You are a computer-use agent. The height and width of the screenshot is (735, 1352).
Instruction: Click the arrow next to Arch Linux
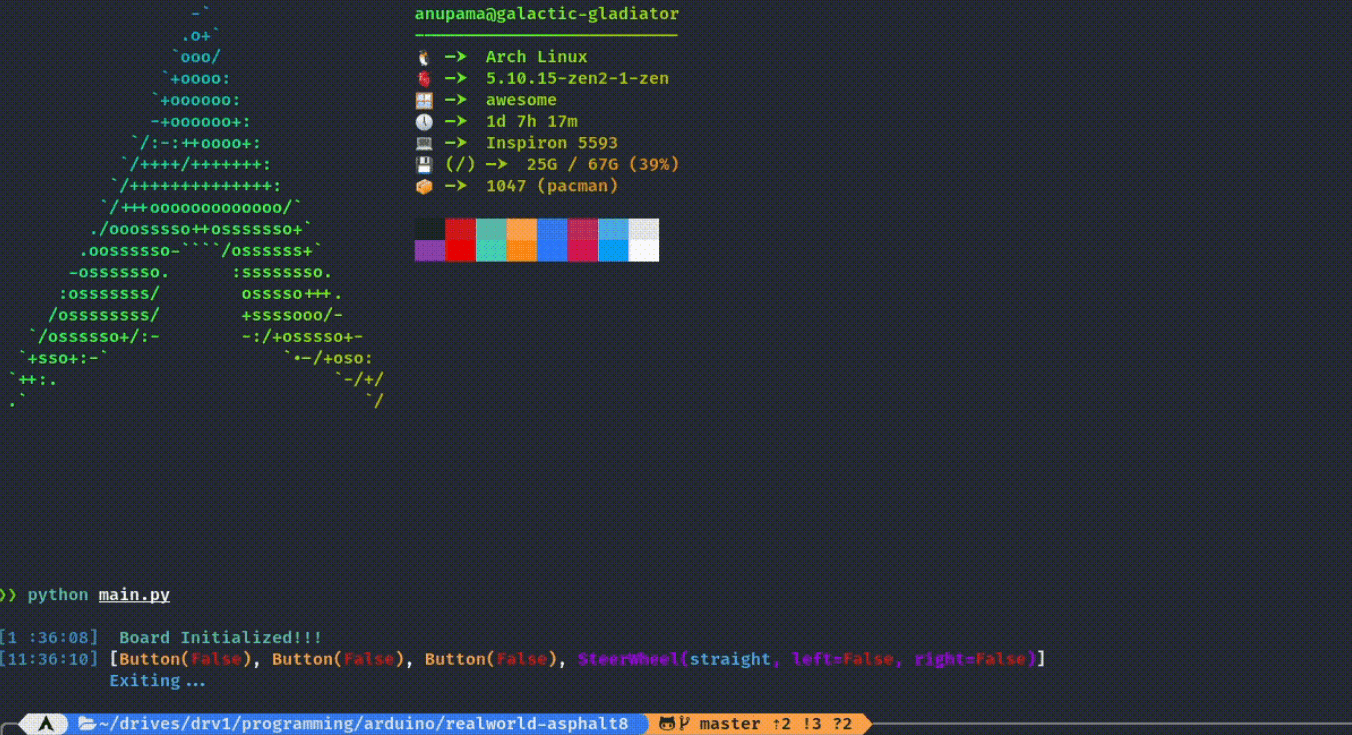[x=456, y=57]
